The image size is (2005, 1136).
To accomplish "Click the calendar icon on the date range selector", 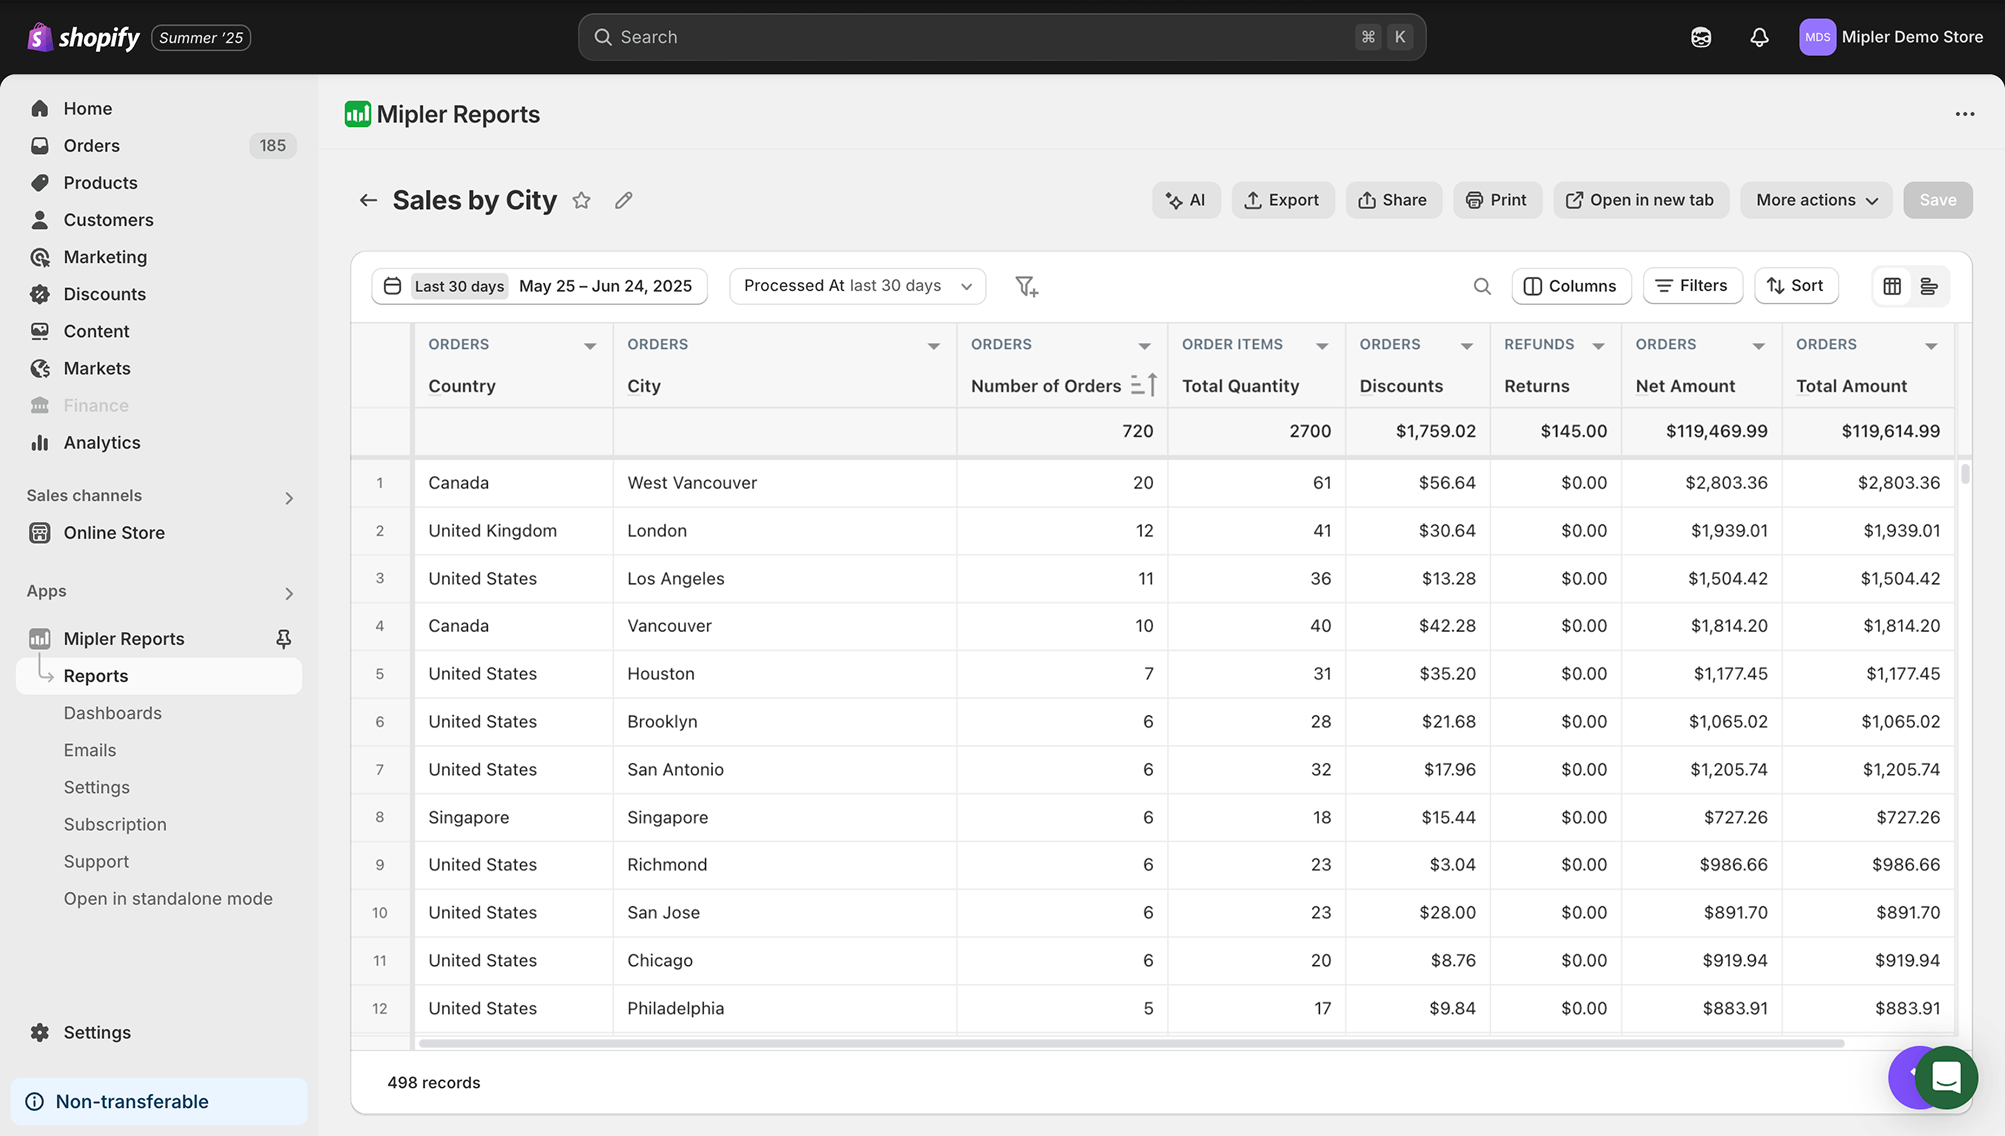I will [x=392, y=286].
